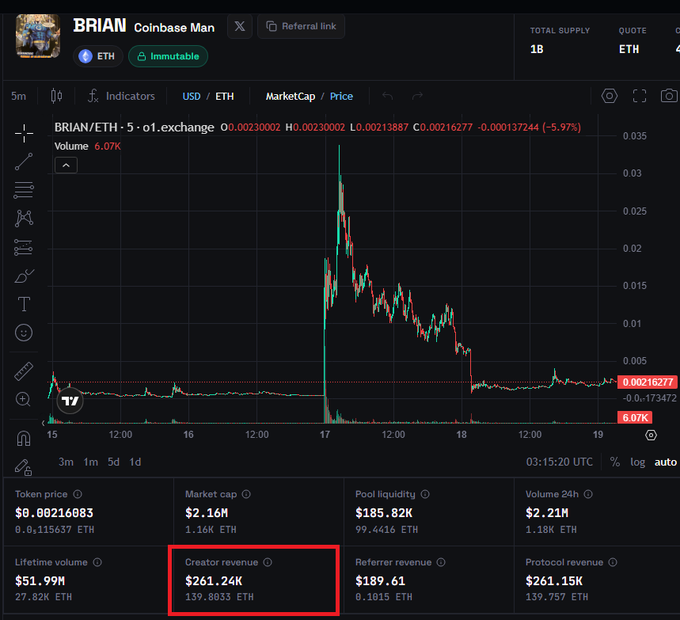Toggle percent scale mode
Viewport: 680px width, 620px height.
615,462
